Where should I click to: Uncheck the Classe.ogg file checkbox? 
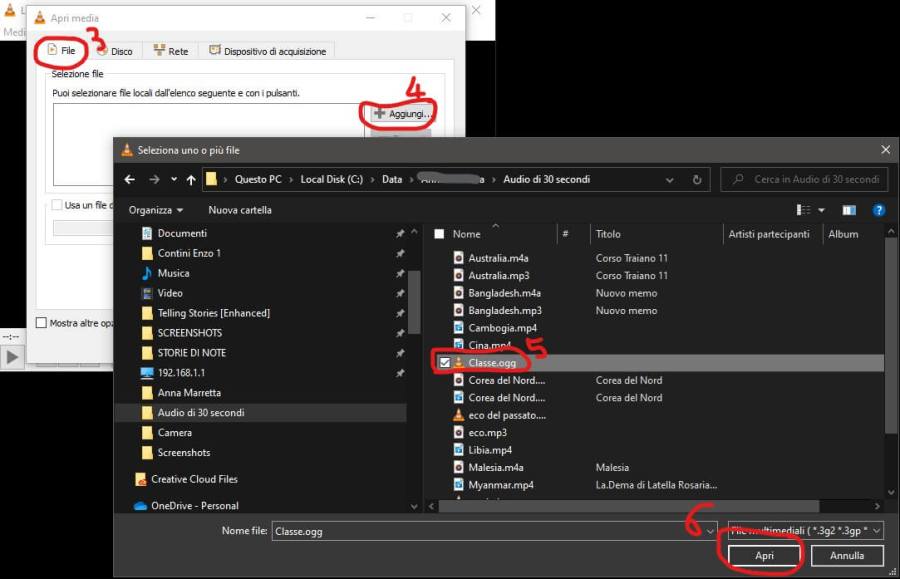444,363
